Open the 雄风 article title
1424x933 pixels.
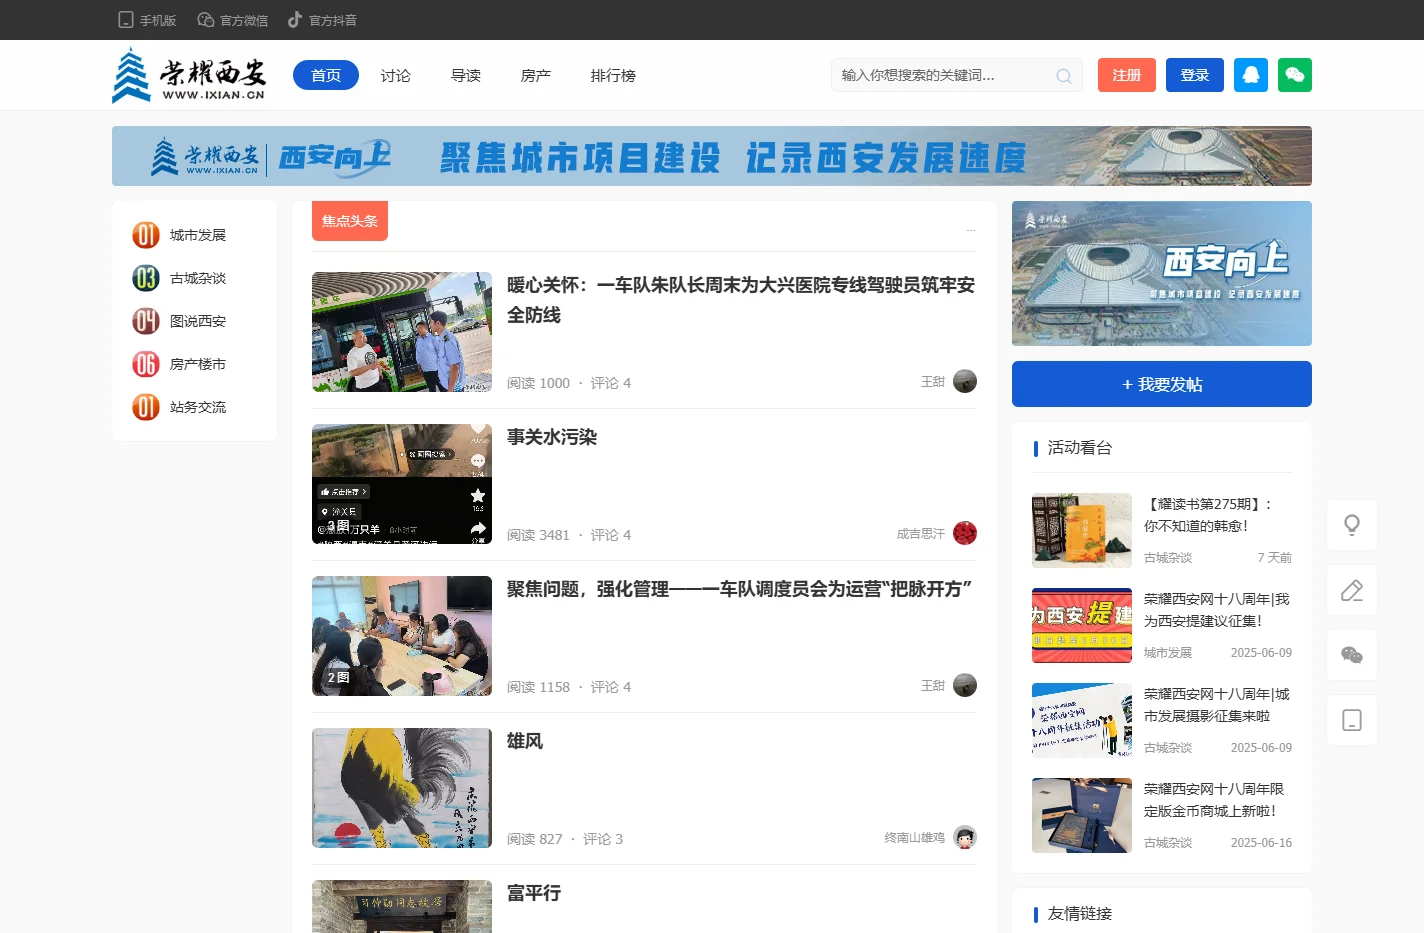pos(525,741)
